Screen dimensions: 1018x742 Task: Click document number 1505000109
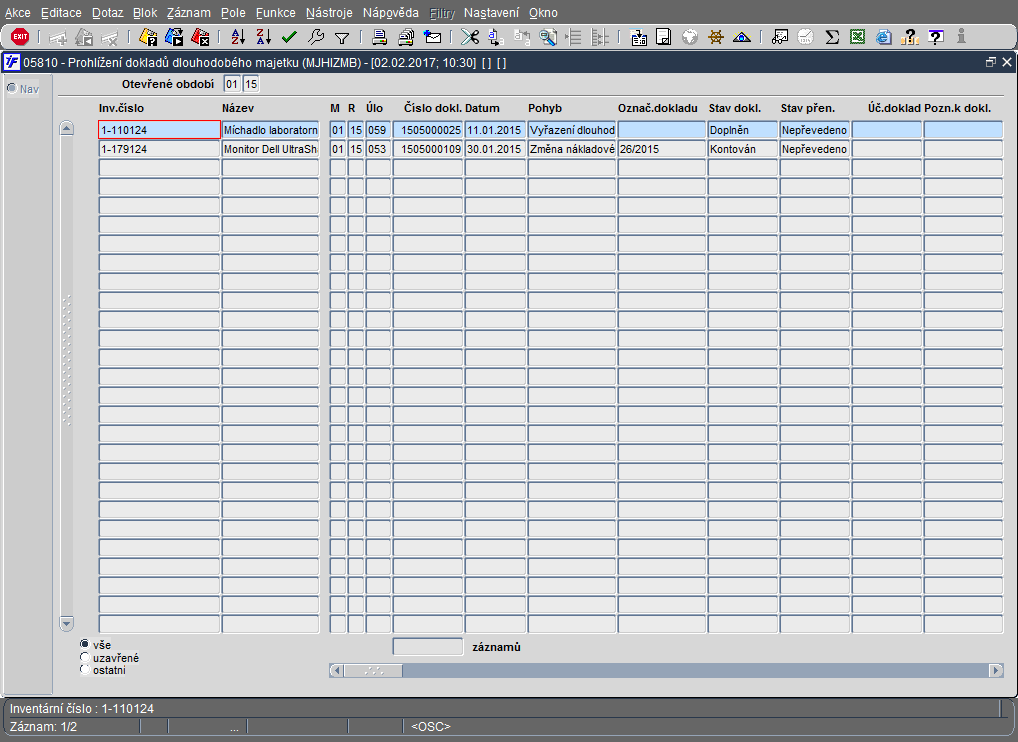tap(428, 149)
